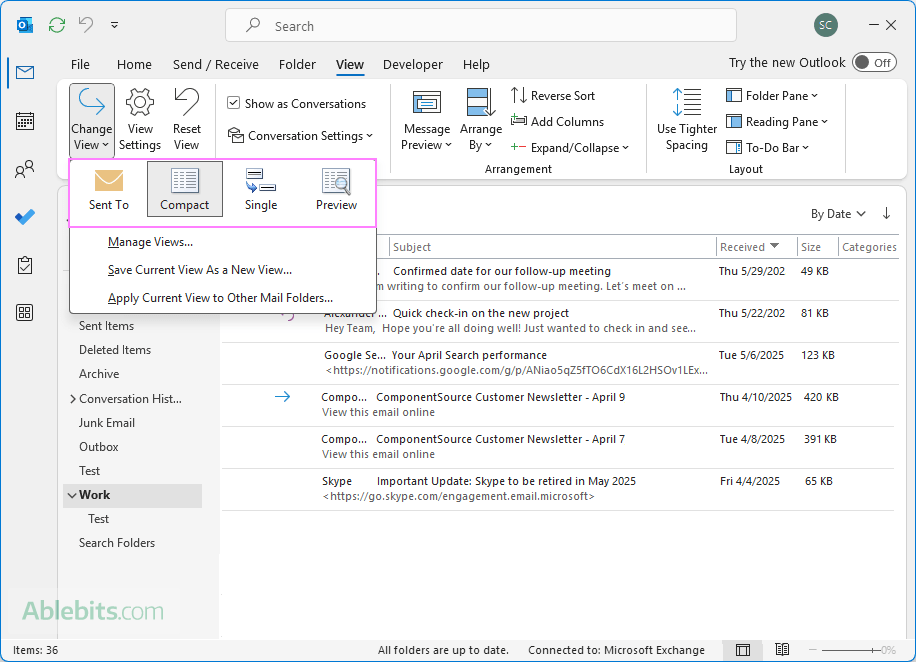Open By Date sort dropdown
The image size is (916, 662).
tap(838, 214)
